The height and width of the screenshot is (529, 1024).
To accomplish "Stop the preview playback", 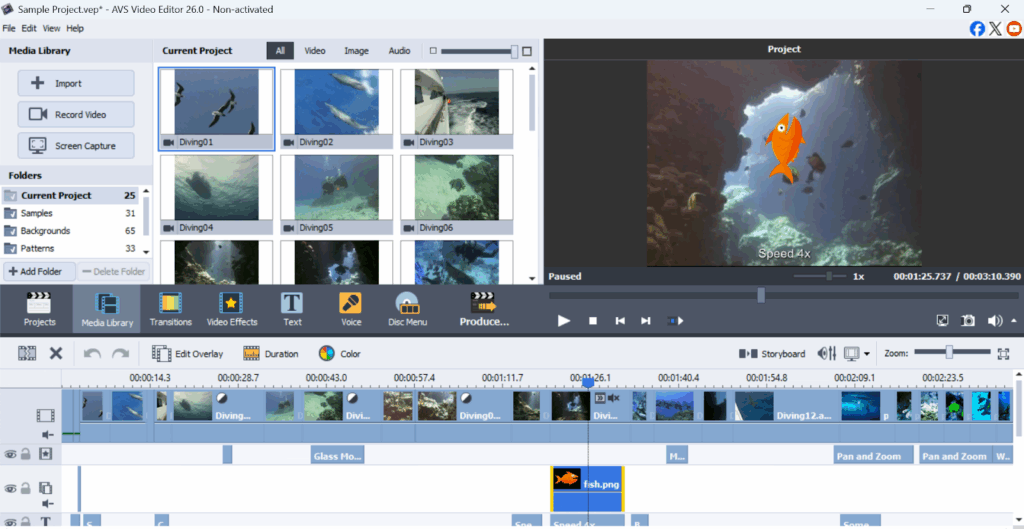I will (593, 321).
